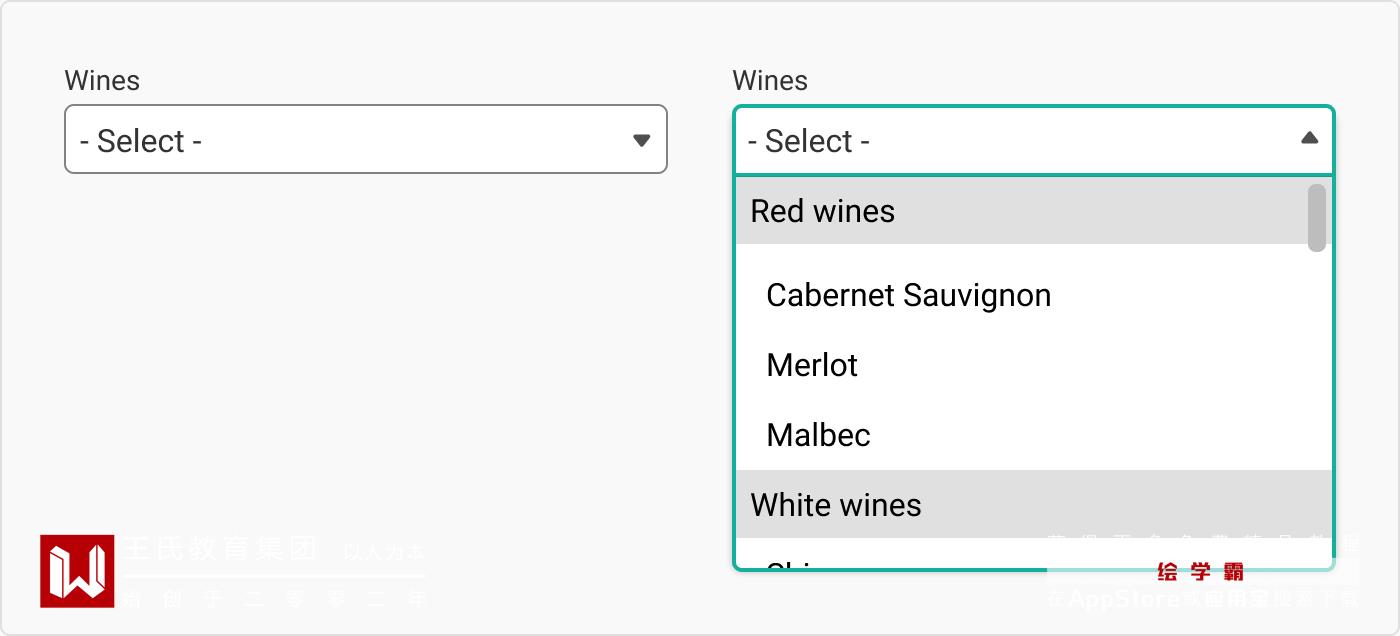The width and height of the screenshot is (1400, 636).
Task: Click the red W logo icon
Action: [77, 571]
